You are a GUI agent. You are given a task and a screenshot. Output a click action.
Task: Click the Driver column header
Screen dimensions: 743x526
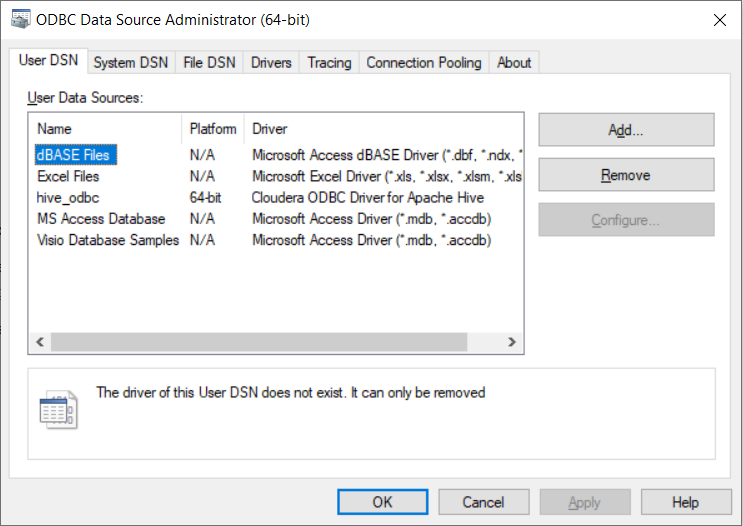click(x=384, y=128)
